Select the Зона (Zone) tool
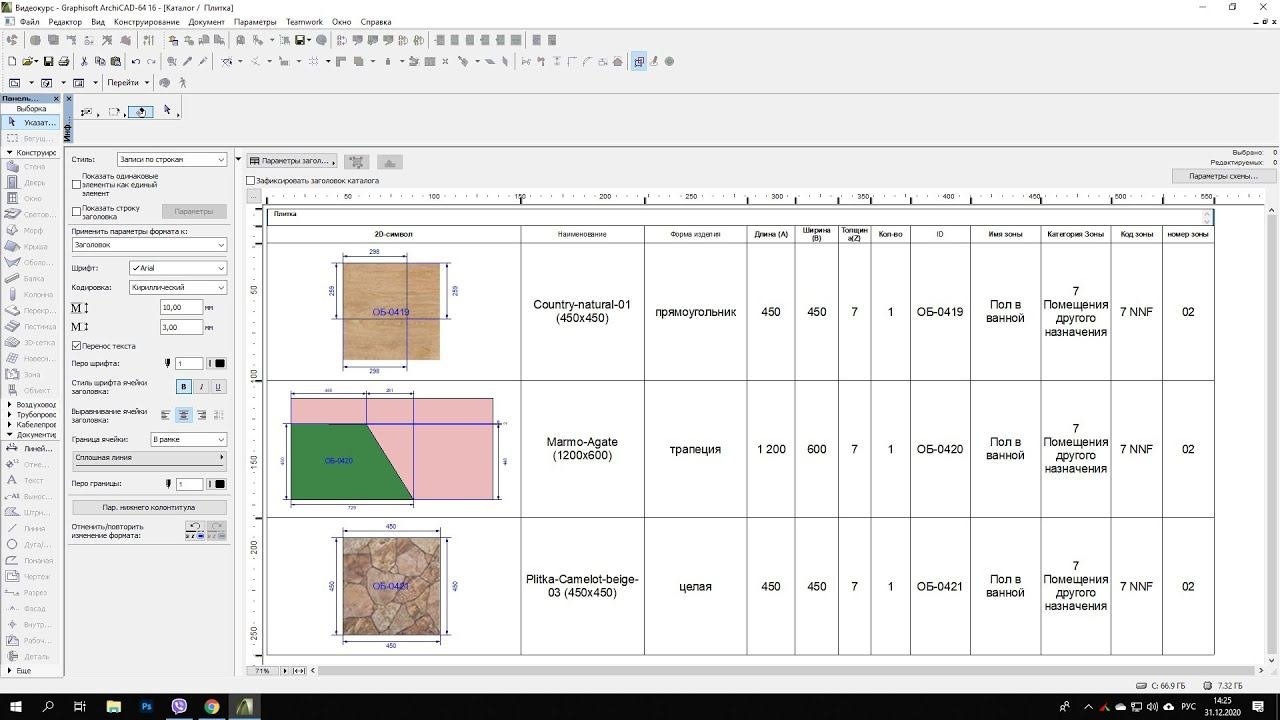The image size is (1280, 720). pyautogui.click(x=32, y=375)
